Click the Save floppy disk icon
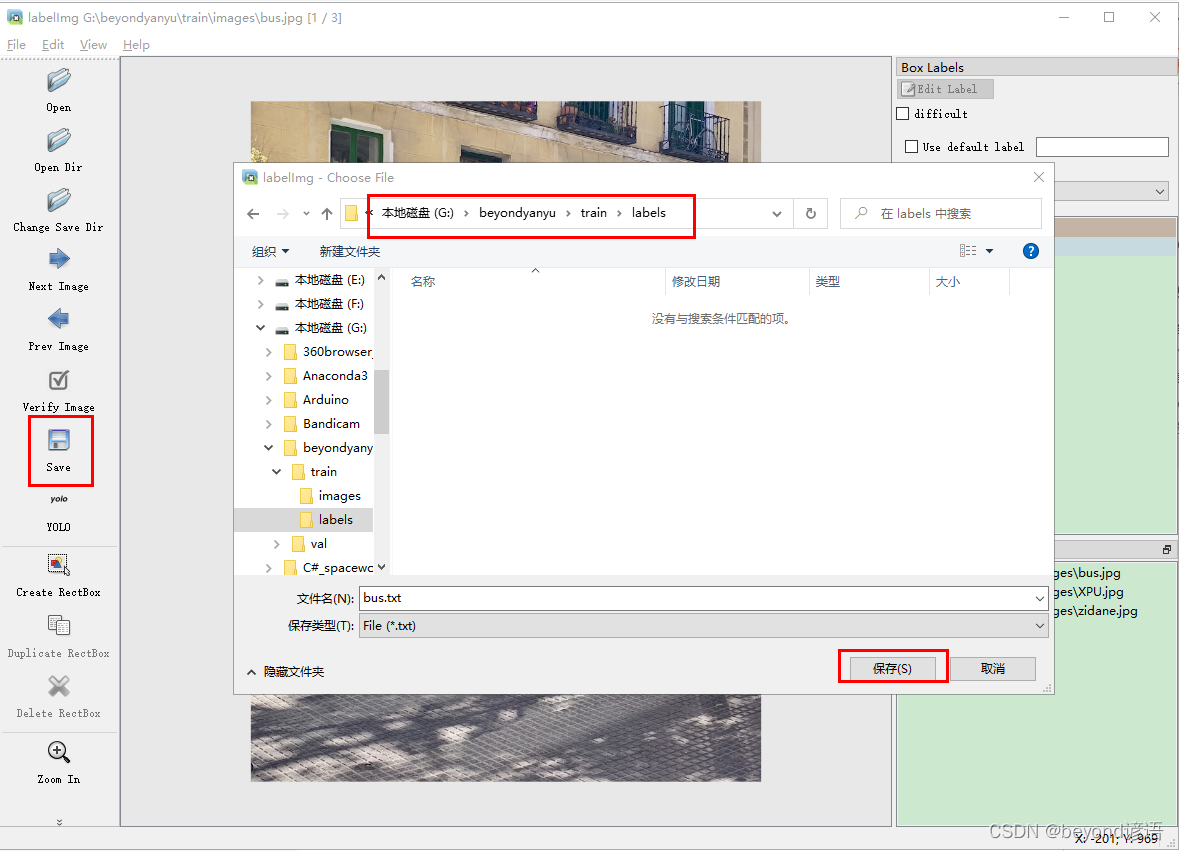The image size is (1179, 851). coord(59,441)
